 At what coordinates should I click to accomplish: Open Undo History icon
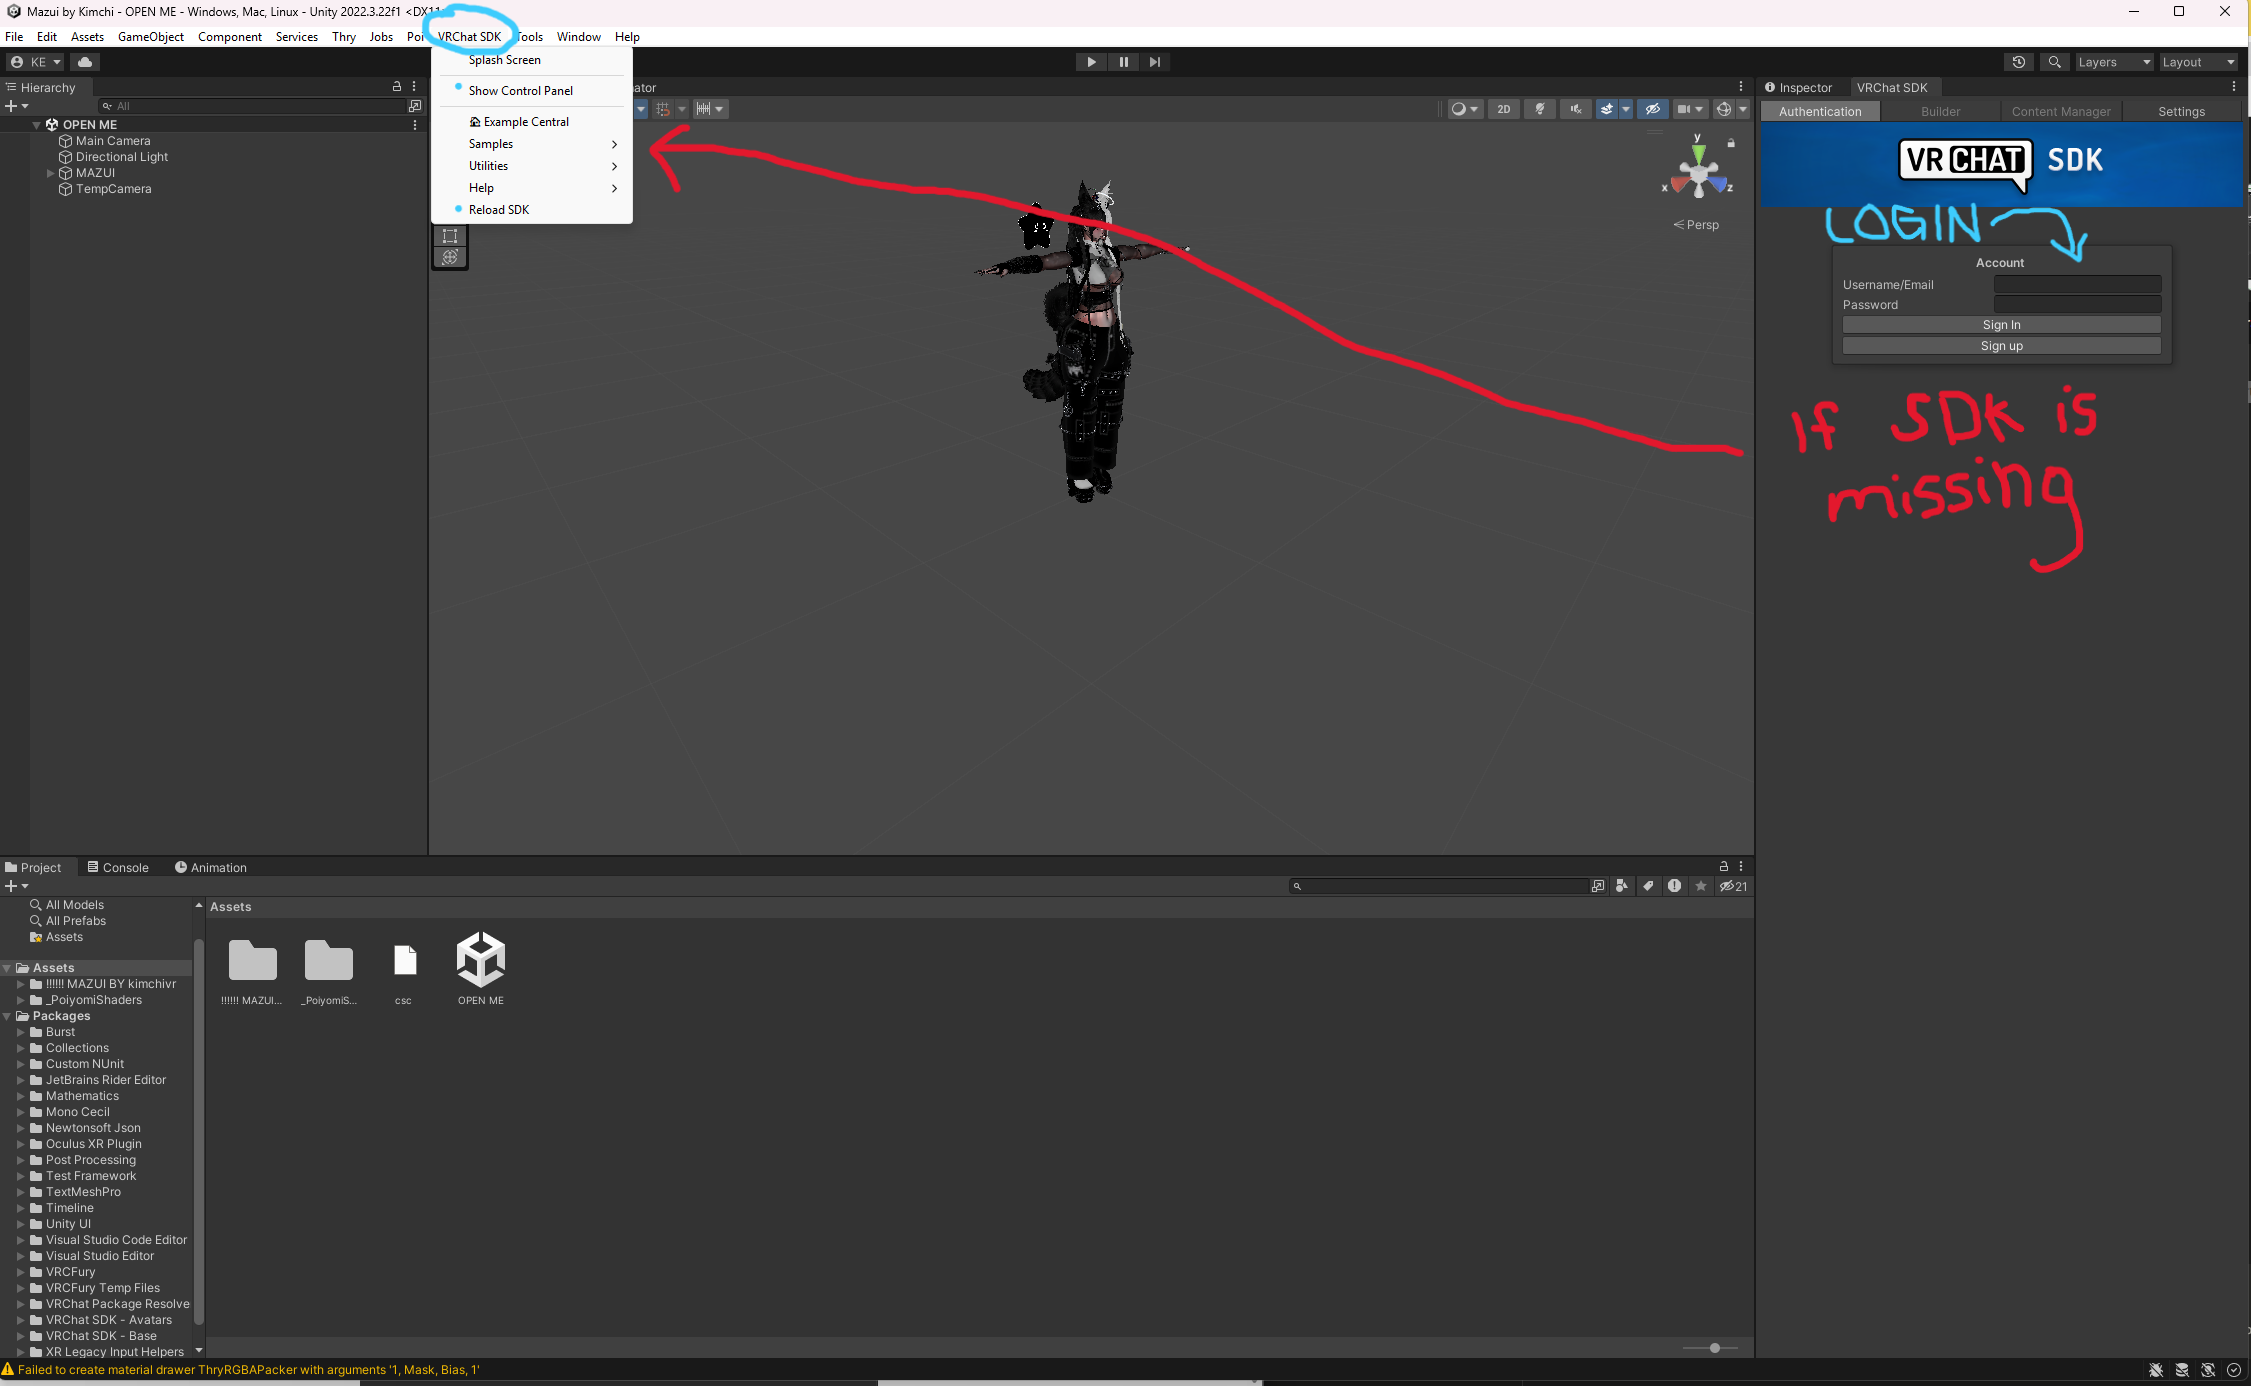[2019, 62]
